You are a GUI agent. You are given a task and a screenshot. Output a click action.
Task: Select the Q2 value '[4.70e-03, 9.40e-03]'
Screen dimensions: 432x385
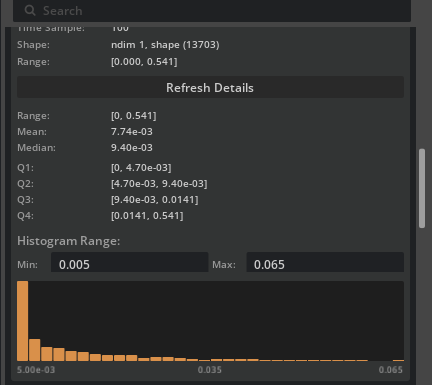tap(159, 184)
